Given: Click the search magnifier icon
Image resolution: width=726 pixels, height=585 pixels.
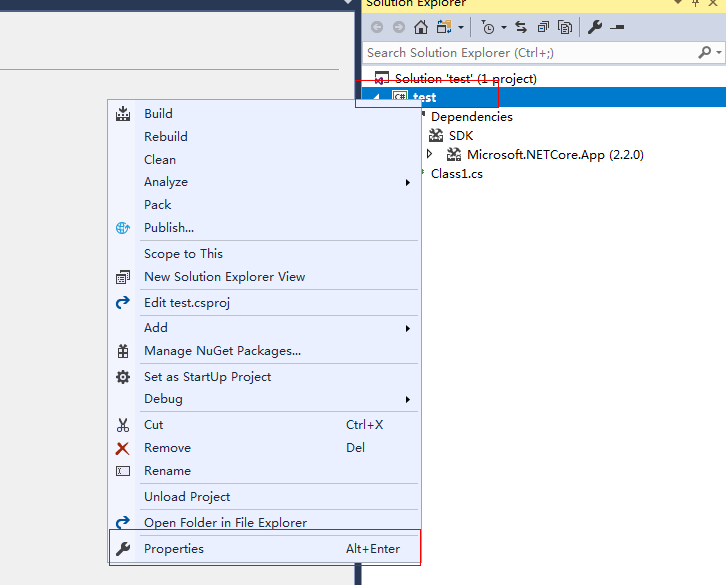Looking at the screenshot, I should pyautogui.click(x=704, y=52).
